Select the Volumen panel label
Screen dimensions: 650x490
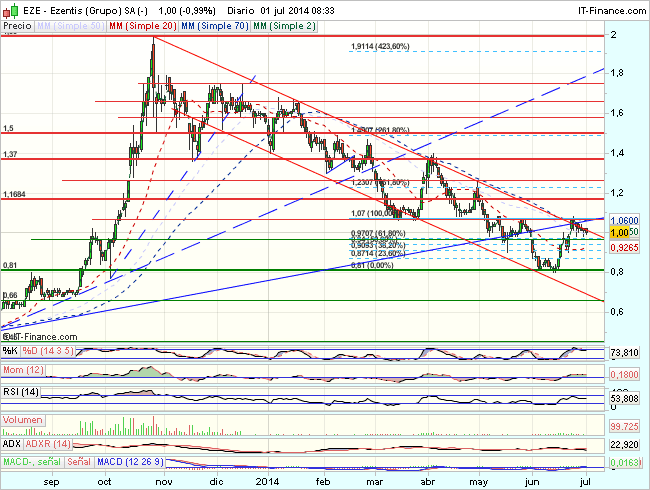[x=24, y=419]
